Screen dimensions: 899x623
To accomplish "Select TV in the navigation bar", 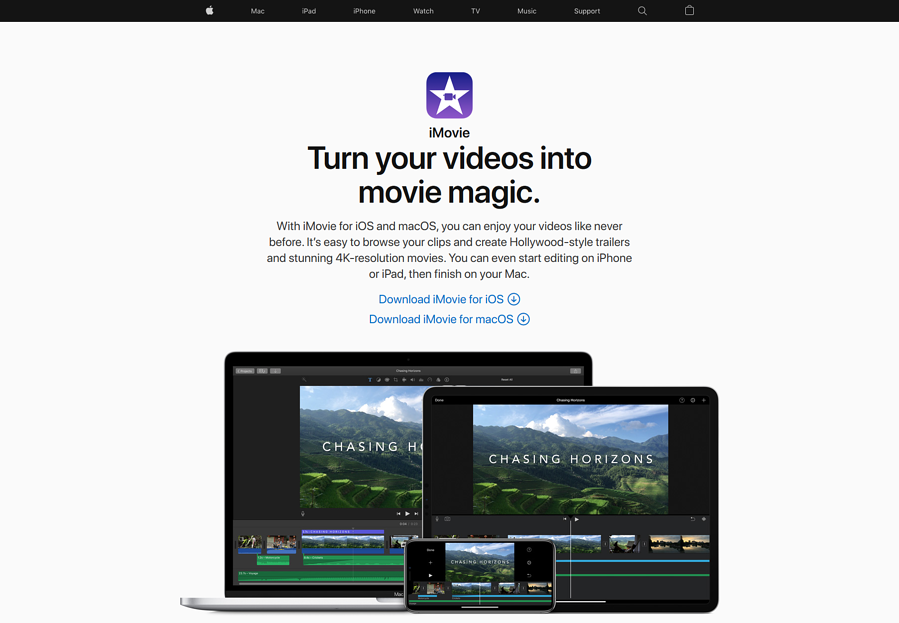I will click(x=475, y=11).
